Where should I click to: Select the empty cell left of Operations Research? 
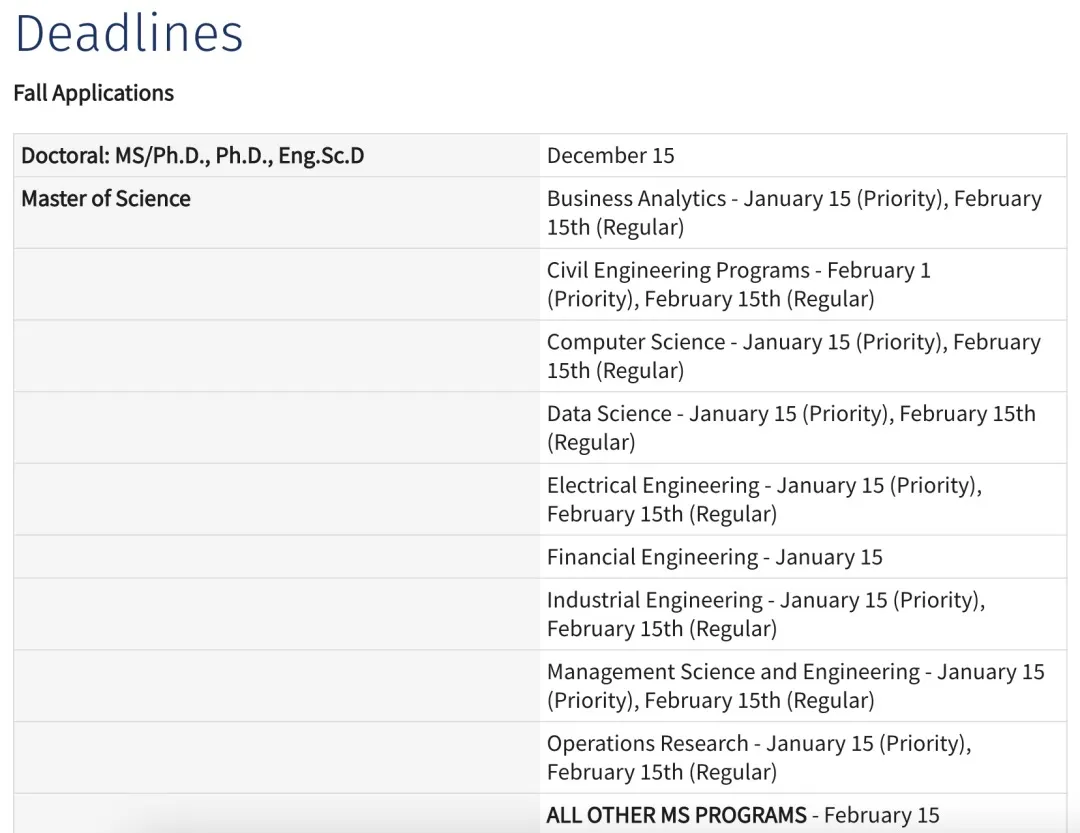(277, 757)
